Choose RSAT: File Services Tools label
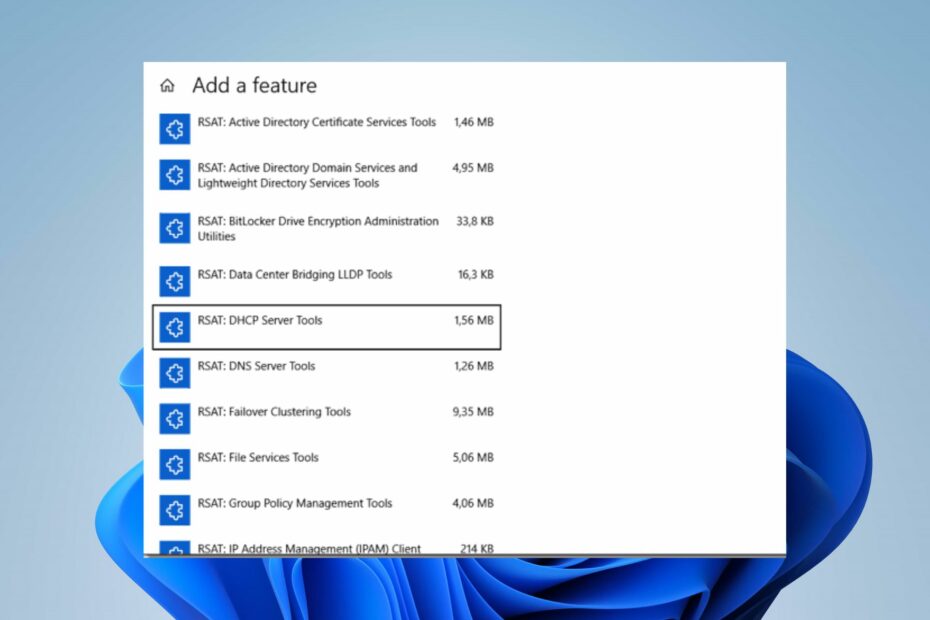930x620 pixels. [258, 457]
